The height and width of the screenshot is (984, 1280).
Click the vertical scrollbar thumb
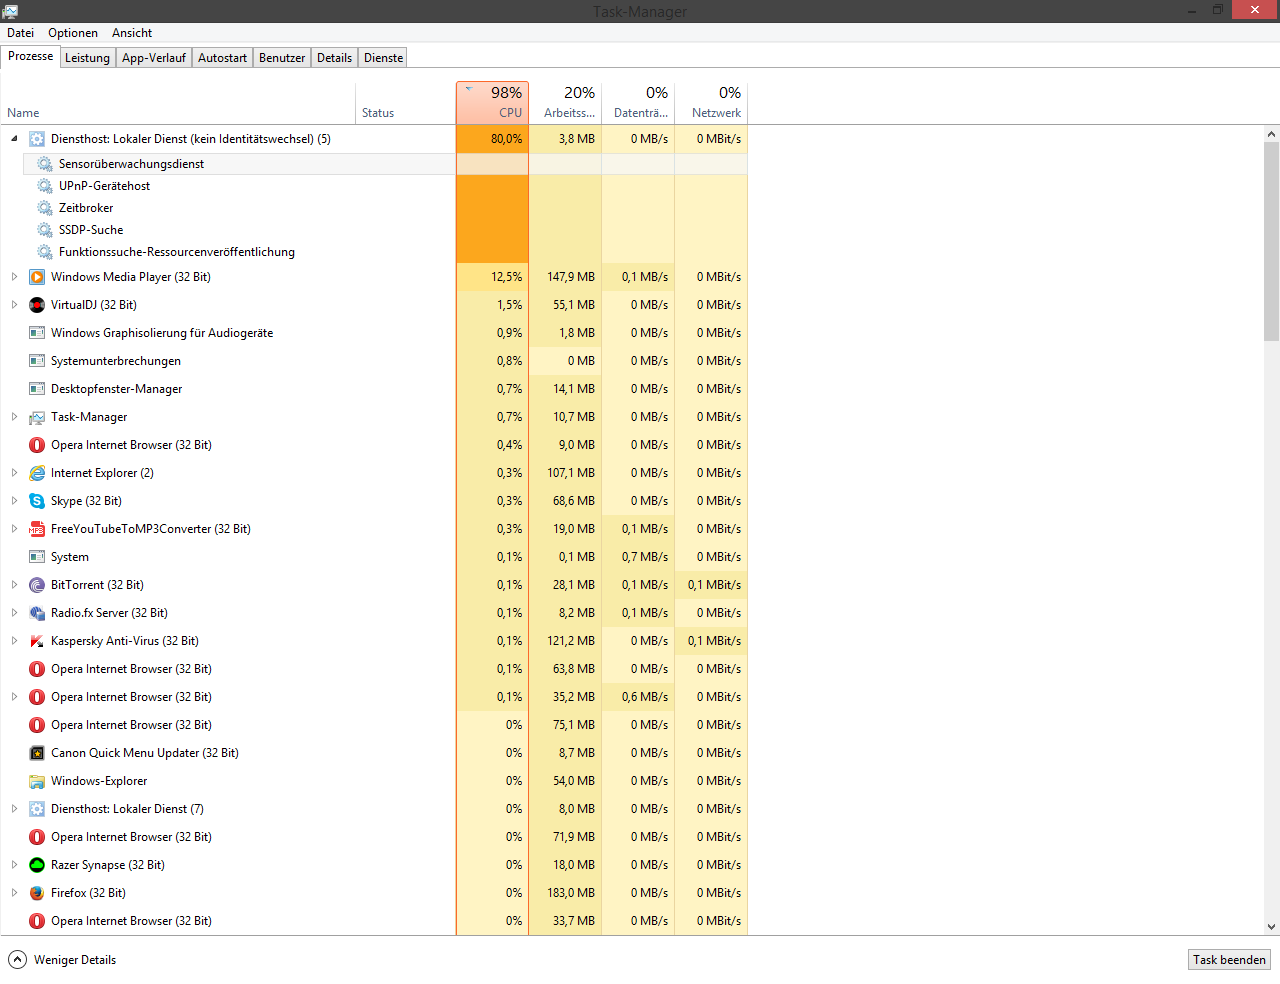tap(1271, 241)
